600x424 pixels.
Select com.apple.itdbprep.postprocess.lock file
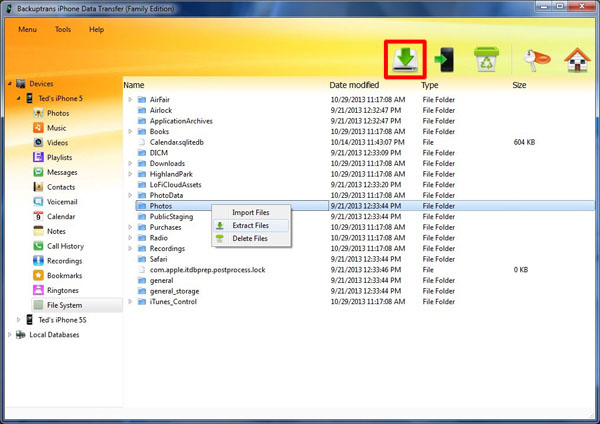coord(207,270)
